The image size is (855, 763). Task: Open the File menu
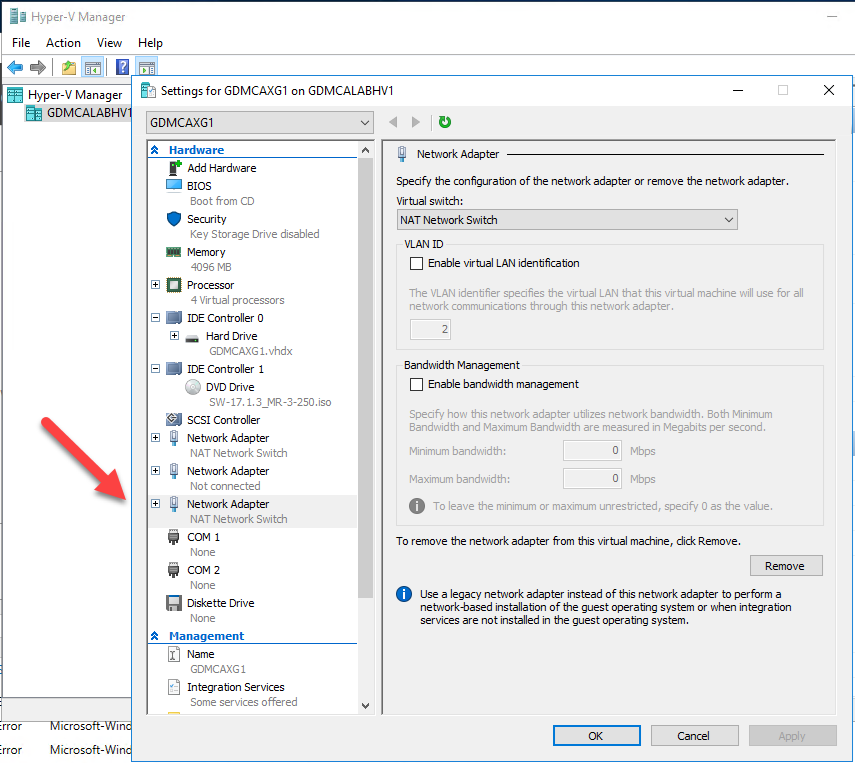coord(21,43)
